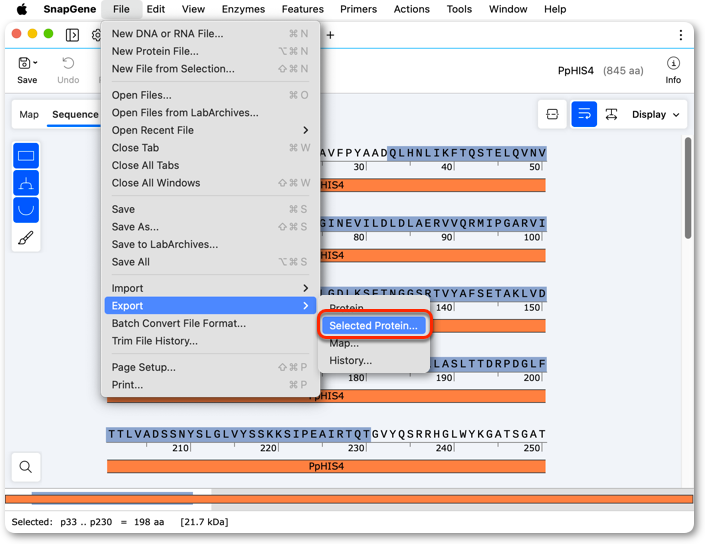
Task: Open the Enzymes menu
Action: 243,9
